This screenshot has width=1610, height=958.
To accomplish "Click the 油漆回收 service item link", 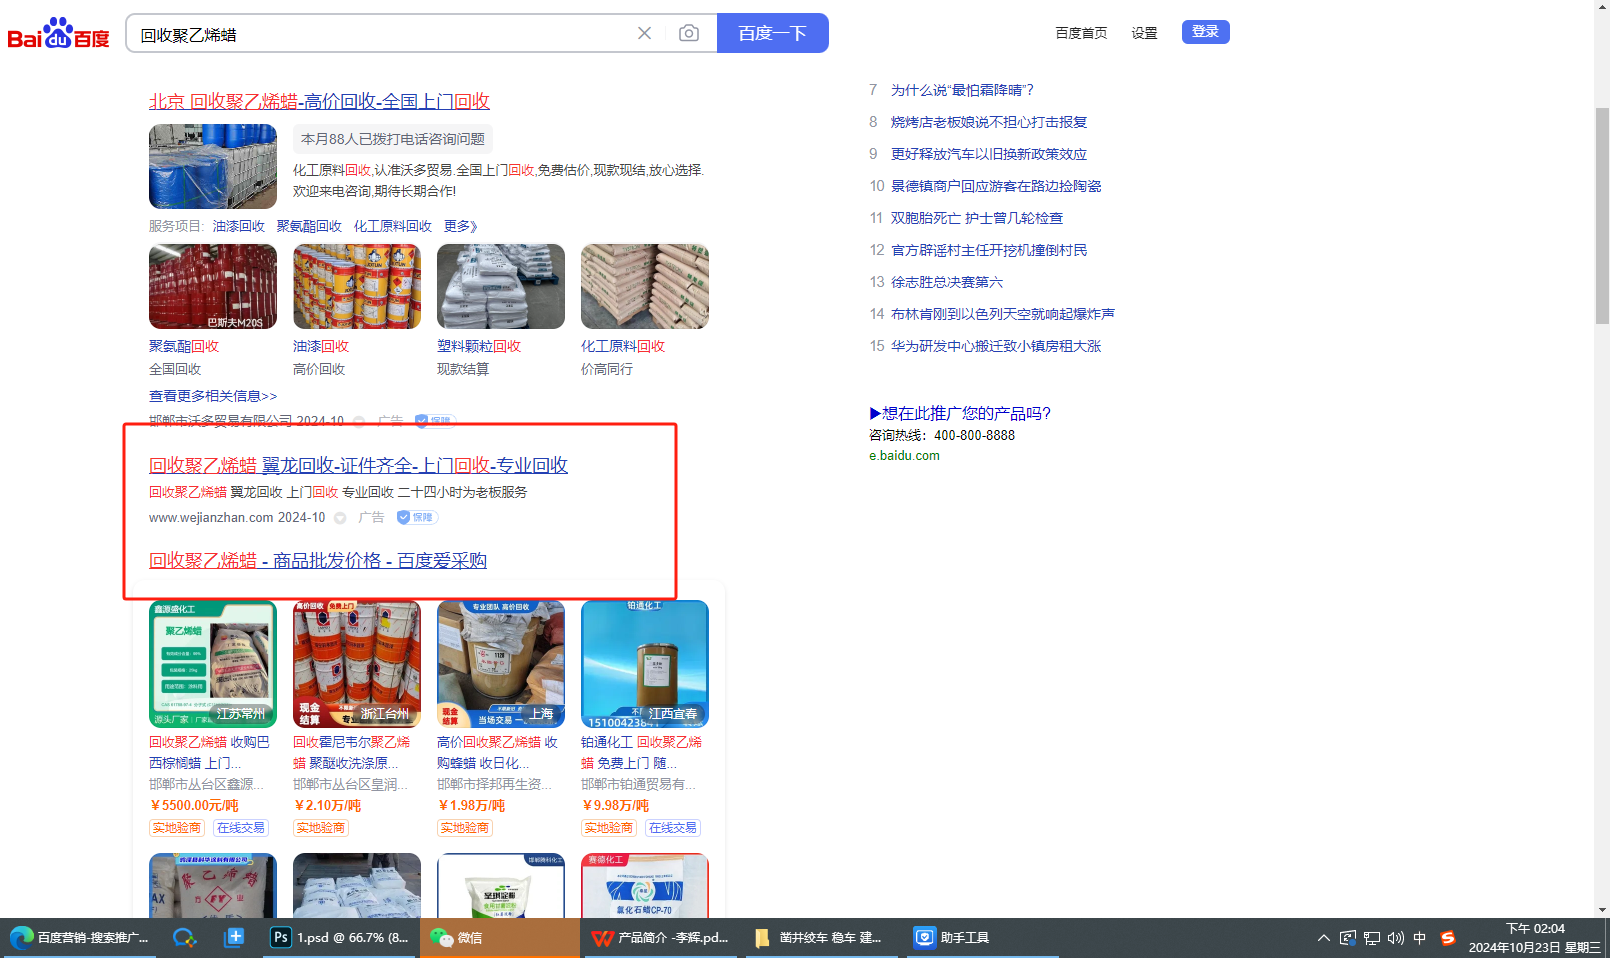I will [x=239, y=226].
